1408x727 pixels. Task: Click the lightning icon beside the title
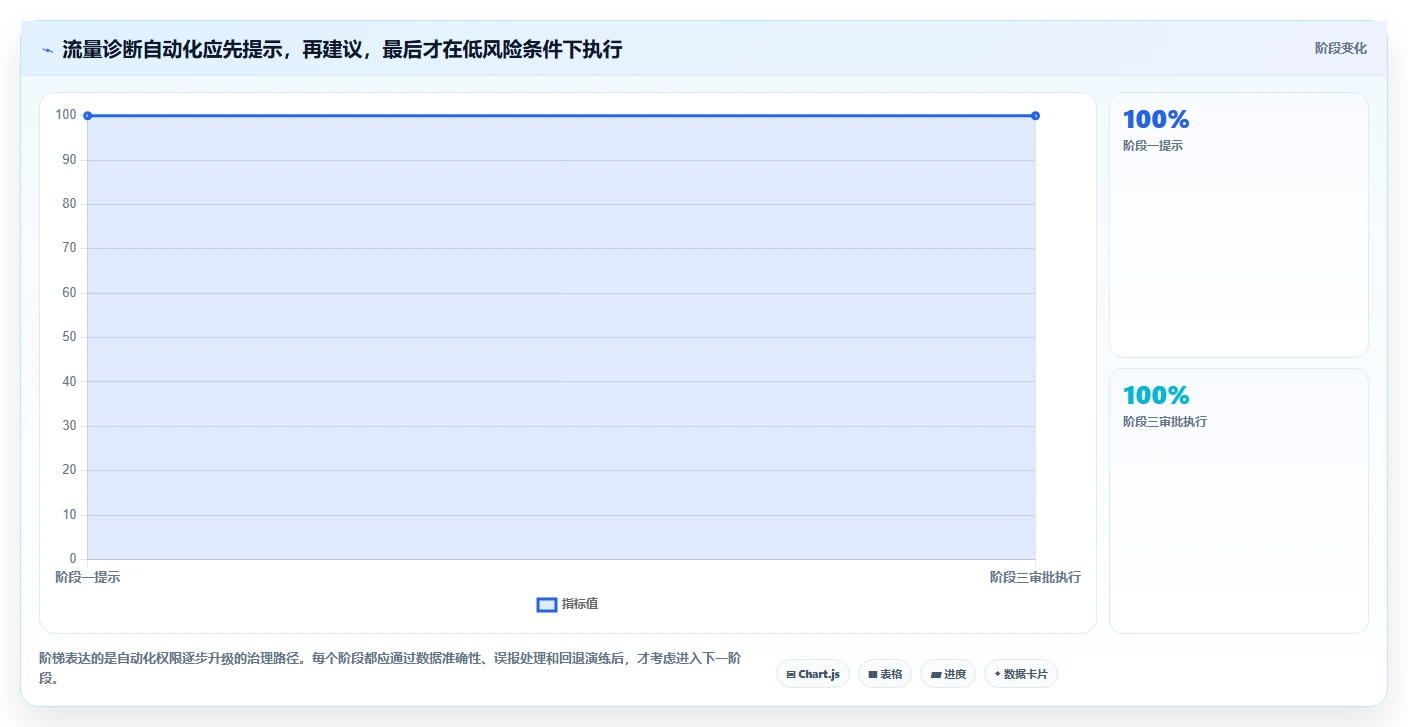pos(47,50)
